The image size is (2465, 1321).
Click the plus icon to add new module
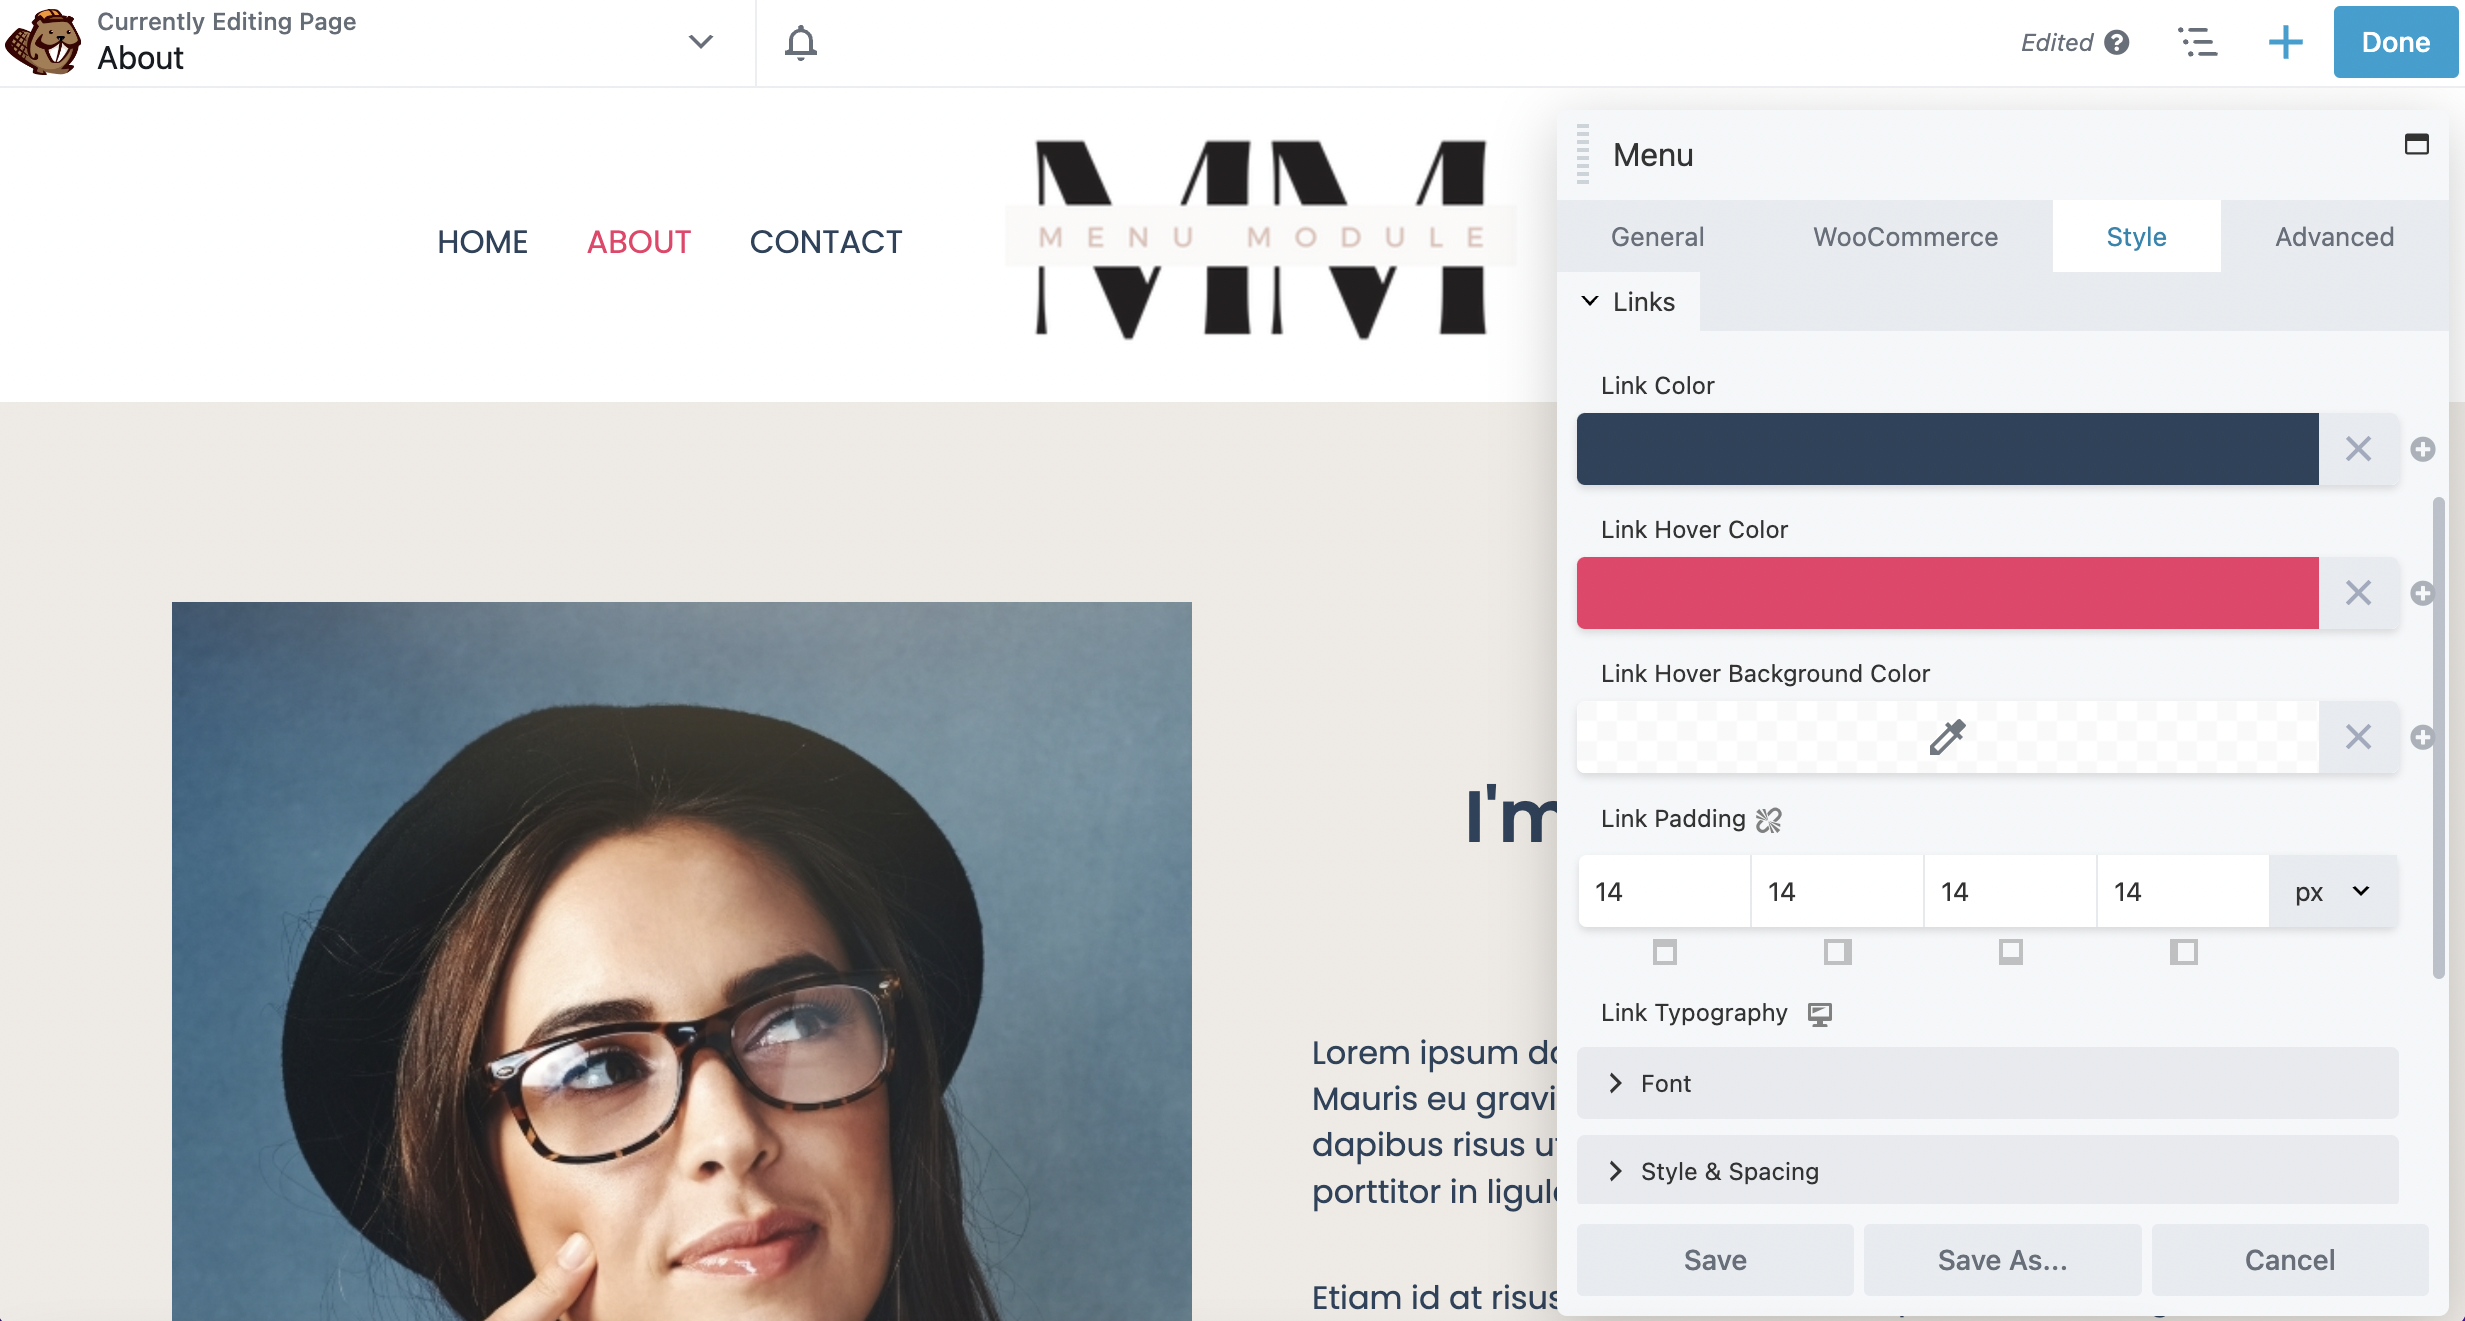coord(2286,41)
